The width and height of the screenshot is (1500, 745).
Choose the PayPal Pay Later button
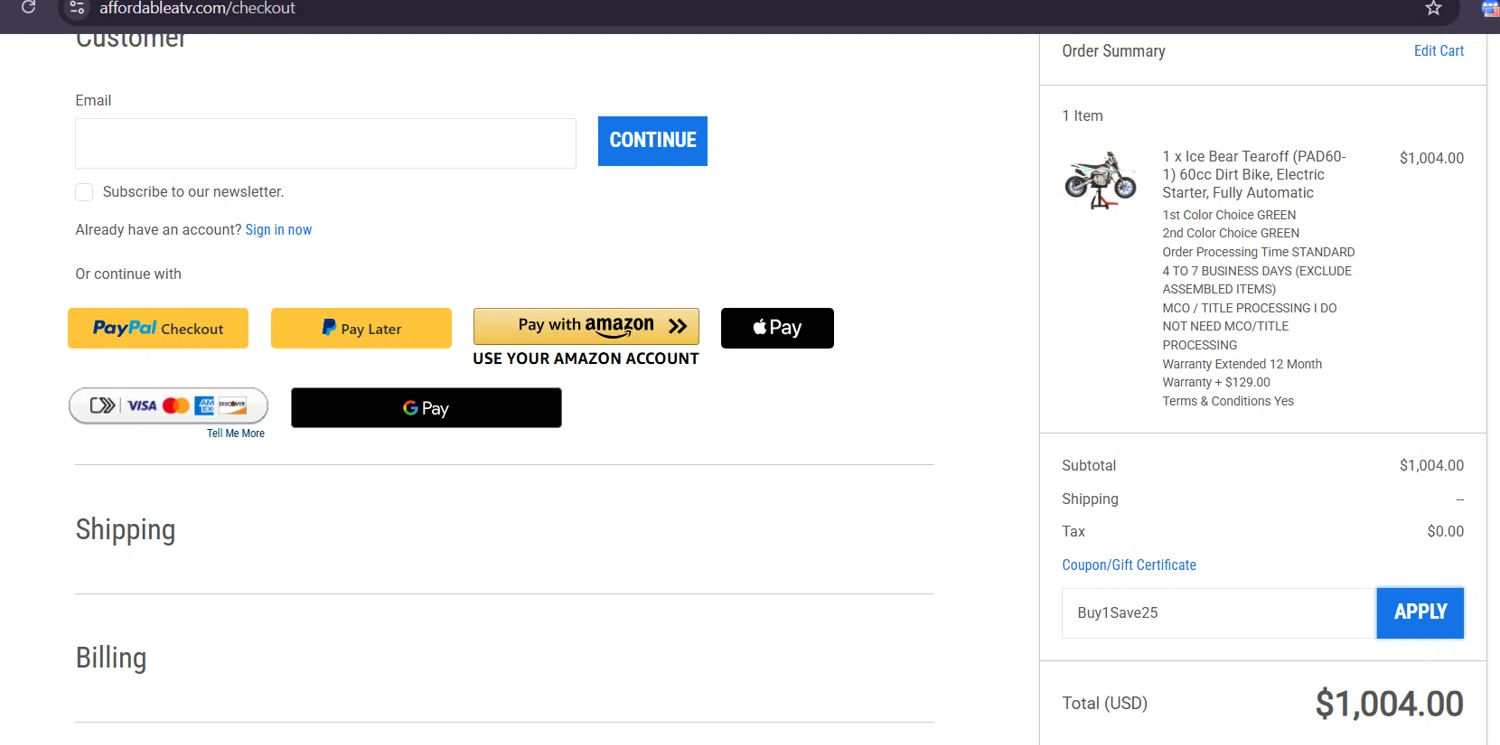point(361,328)
